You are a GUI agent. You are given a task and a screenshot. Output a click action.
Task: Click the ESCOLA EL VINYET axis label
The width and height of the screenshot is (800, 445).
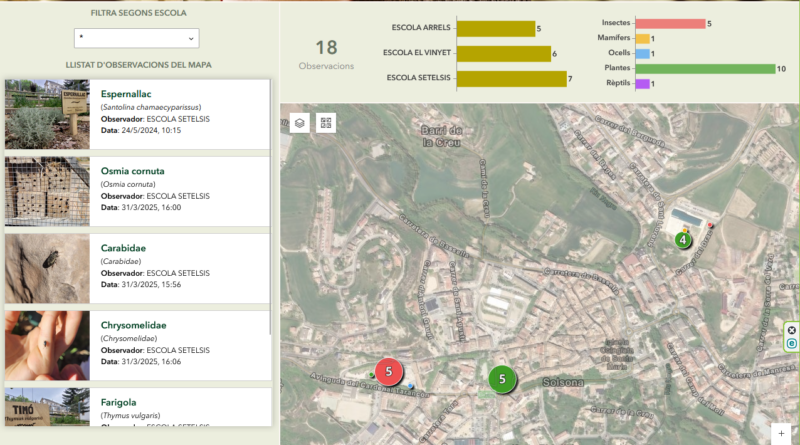417,53
